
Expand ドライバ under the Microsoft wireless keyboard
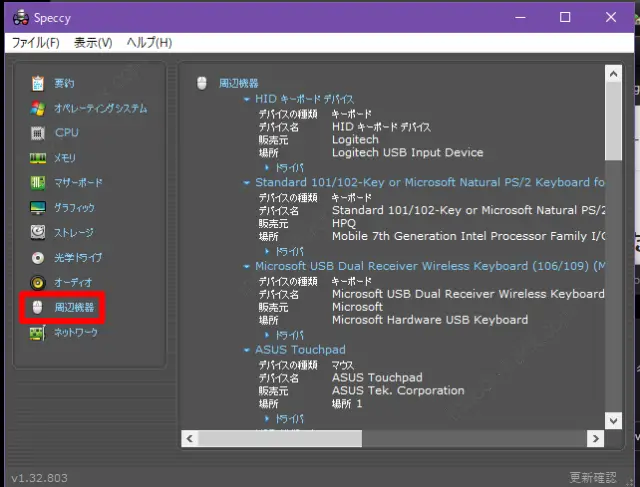[x=267, y=335]
